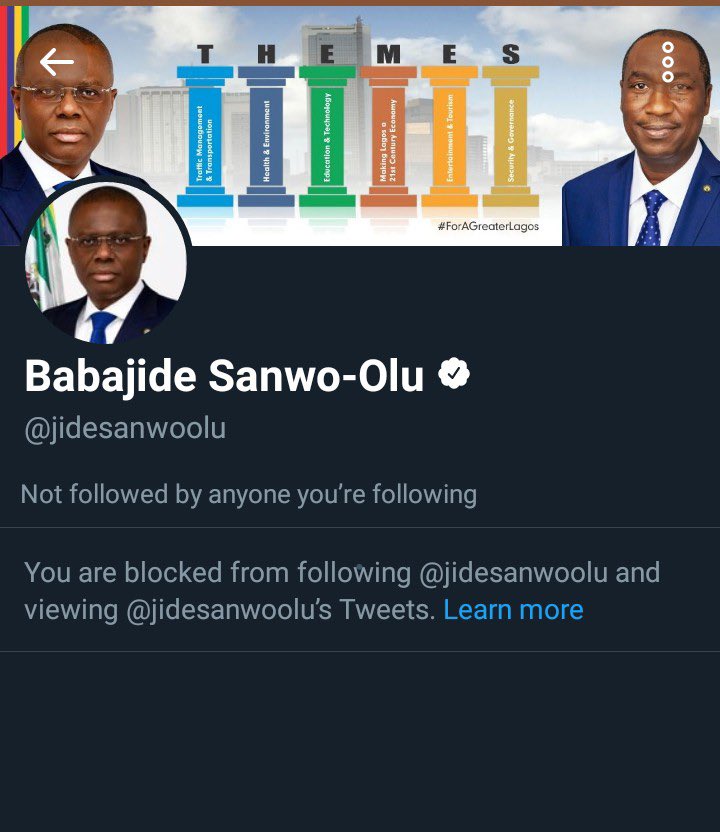
Task: Tap the green Education & Technology pillar
Action: click(x=327, y=136)
